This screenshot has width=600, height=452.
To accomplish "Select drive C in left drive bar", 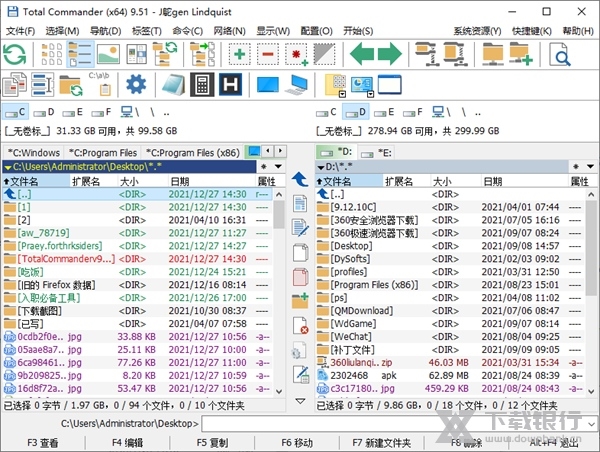I will (15, 112).
